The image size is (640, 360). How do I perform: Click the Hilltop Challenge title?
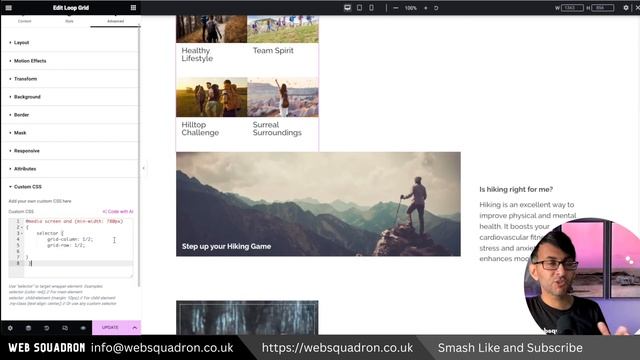[x=200, y=129]
